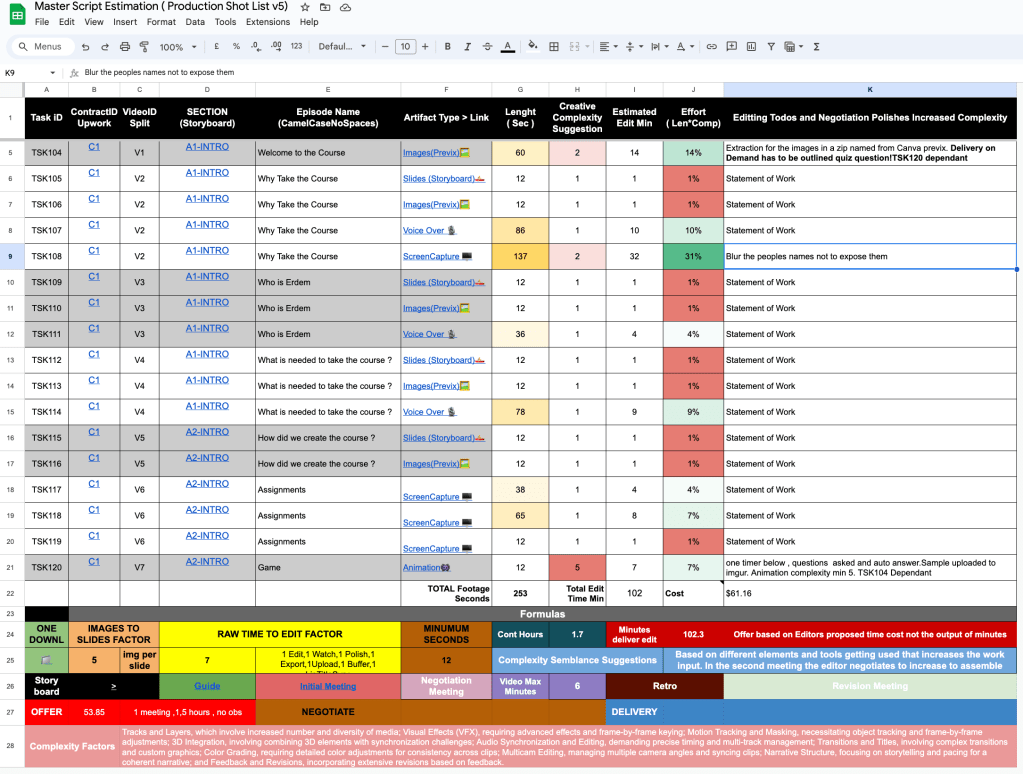Open text wrapping dropdown
Viewport: 1023px width, 774px height.
coord(660,46)
